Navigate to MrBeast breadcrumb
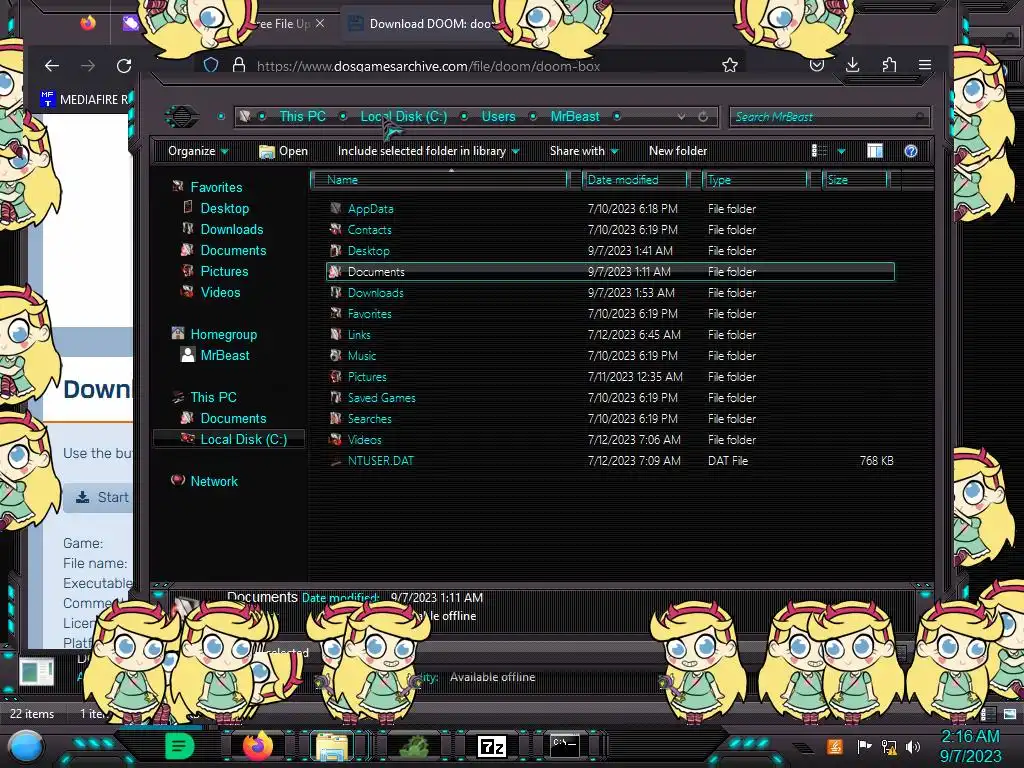Image resolution: width=1024 pixels, height=768 pixels. pos(575,116)
